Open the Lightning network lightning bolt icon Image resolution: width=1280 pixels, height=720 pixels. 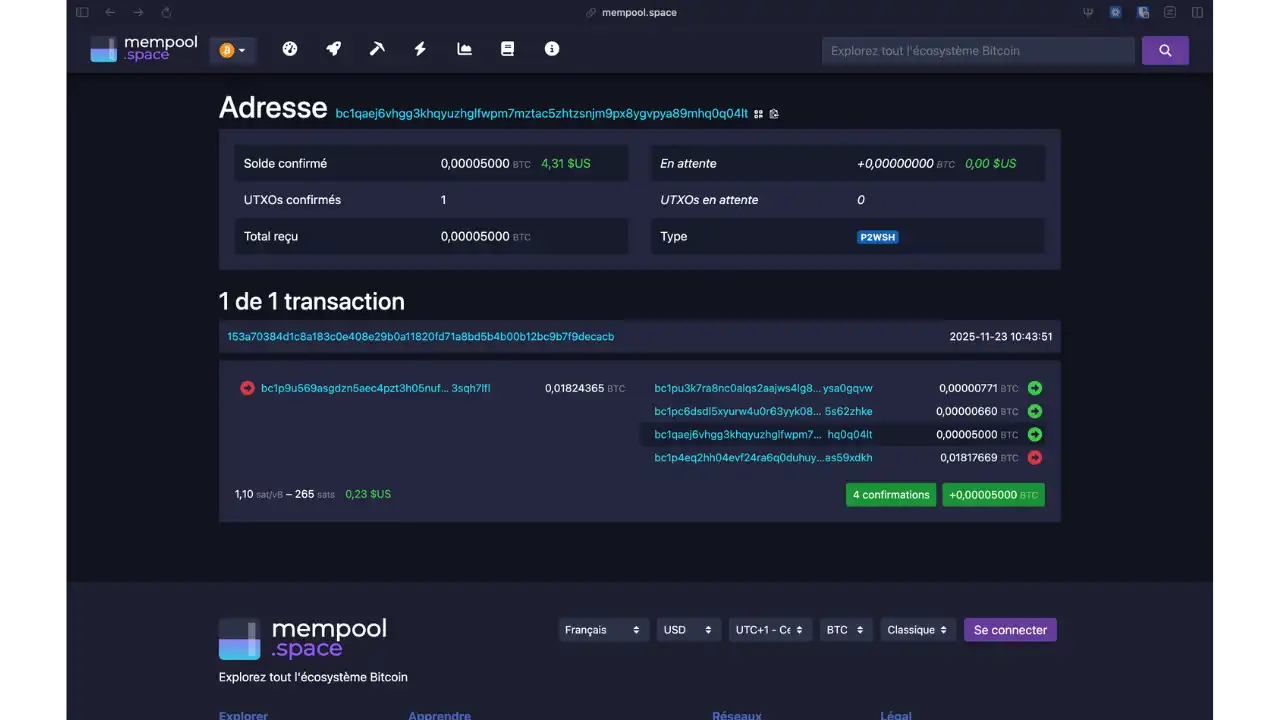pos(420,48)
